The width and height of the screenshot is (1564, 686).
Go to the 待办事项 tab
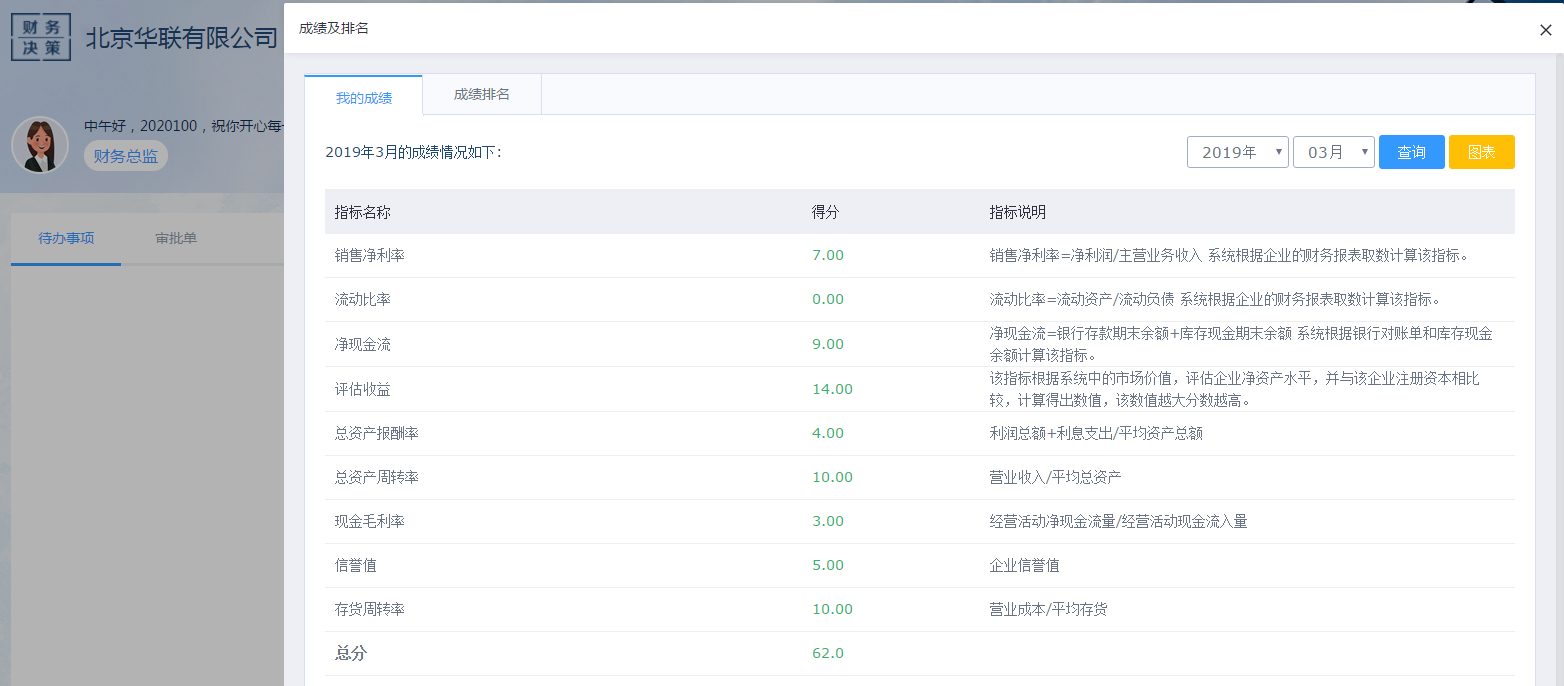pyautogui.click(x=66, y=239)
